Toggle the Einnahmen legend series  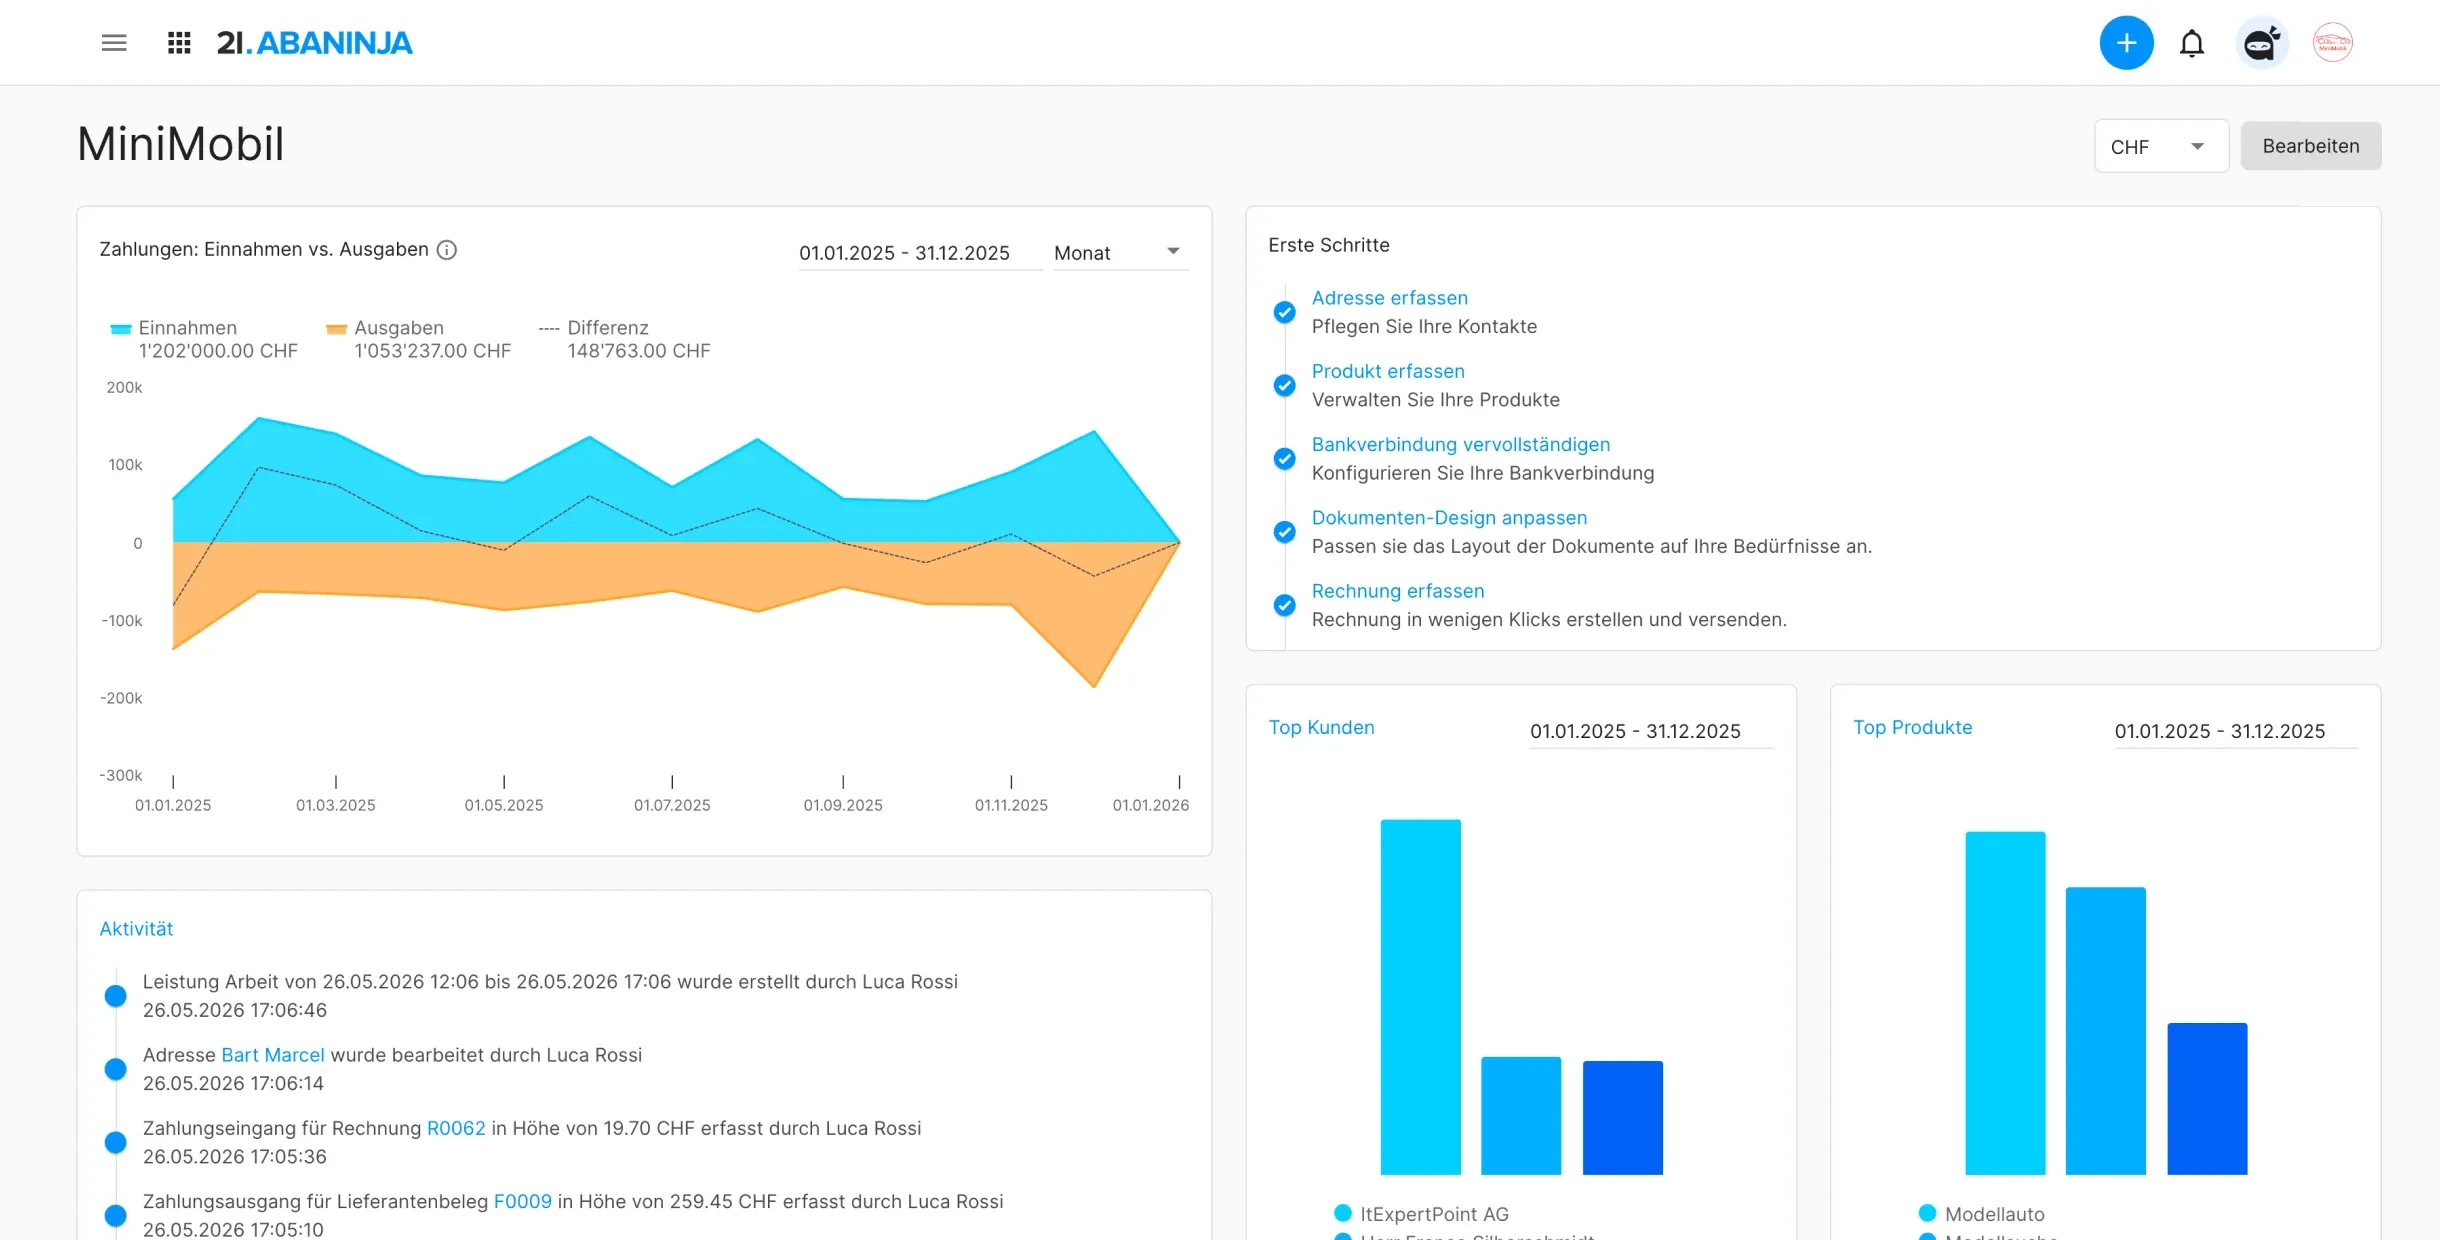(x=174, y=328)
